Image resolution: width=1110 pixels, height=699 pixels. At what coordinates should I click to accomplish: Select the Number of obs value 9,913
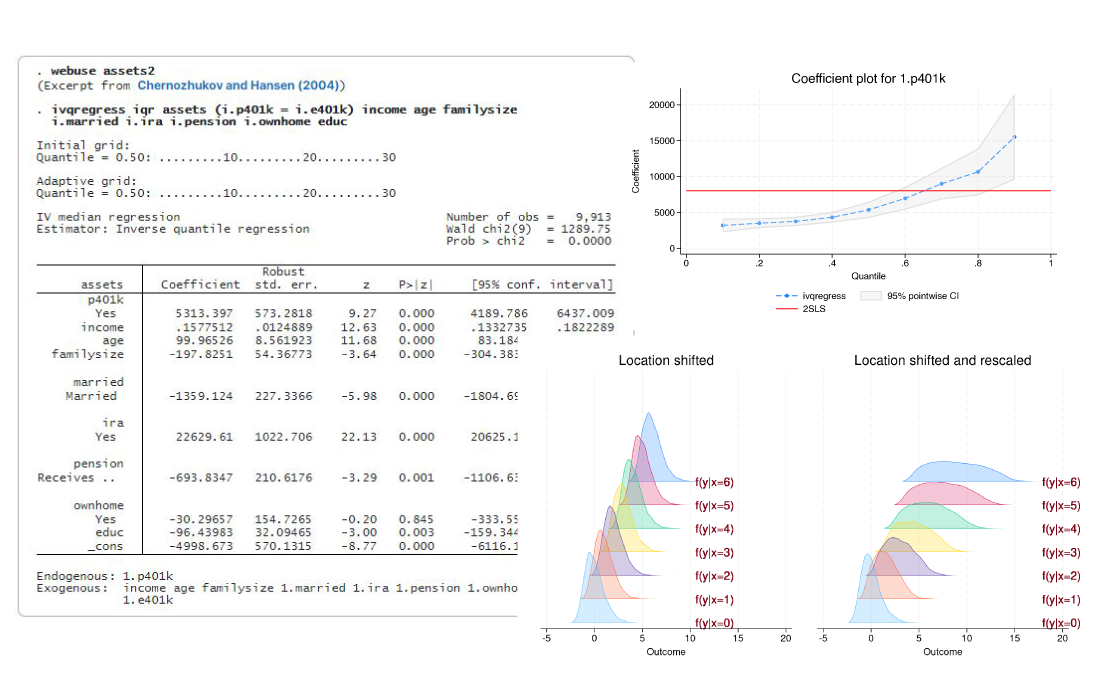click(593, 217)
